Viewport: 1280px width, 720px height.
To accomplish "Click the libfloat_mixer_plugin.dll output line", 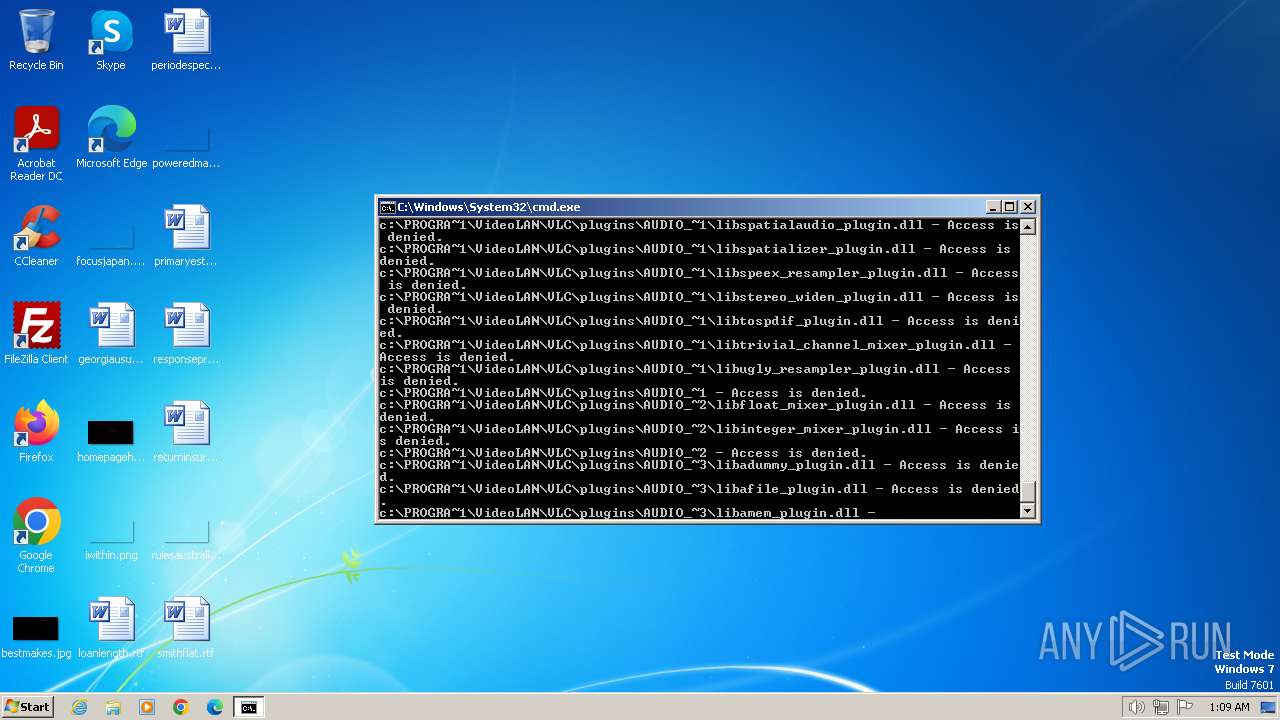I will click(x=695, y=411).
